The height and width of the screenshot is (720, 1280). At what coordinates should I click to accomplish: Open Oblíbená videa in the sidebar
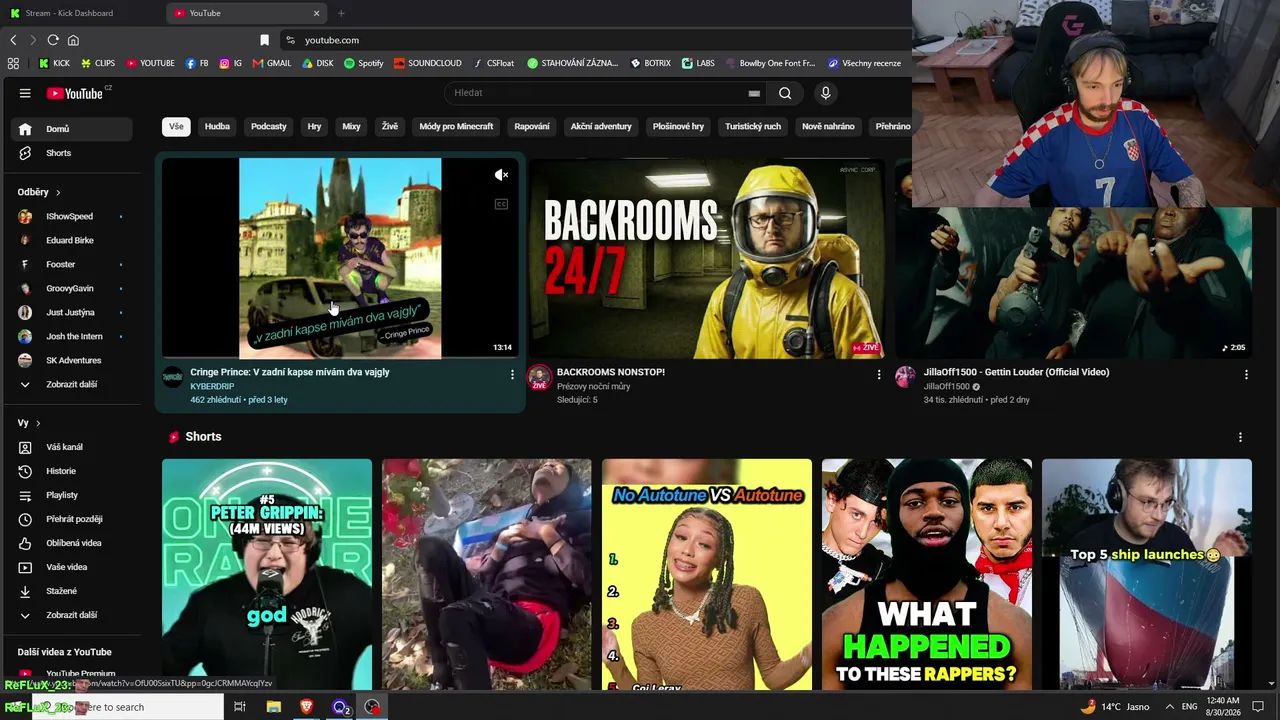point(72,543)
